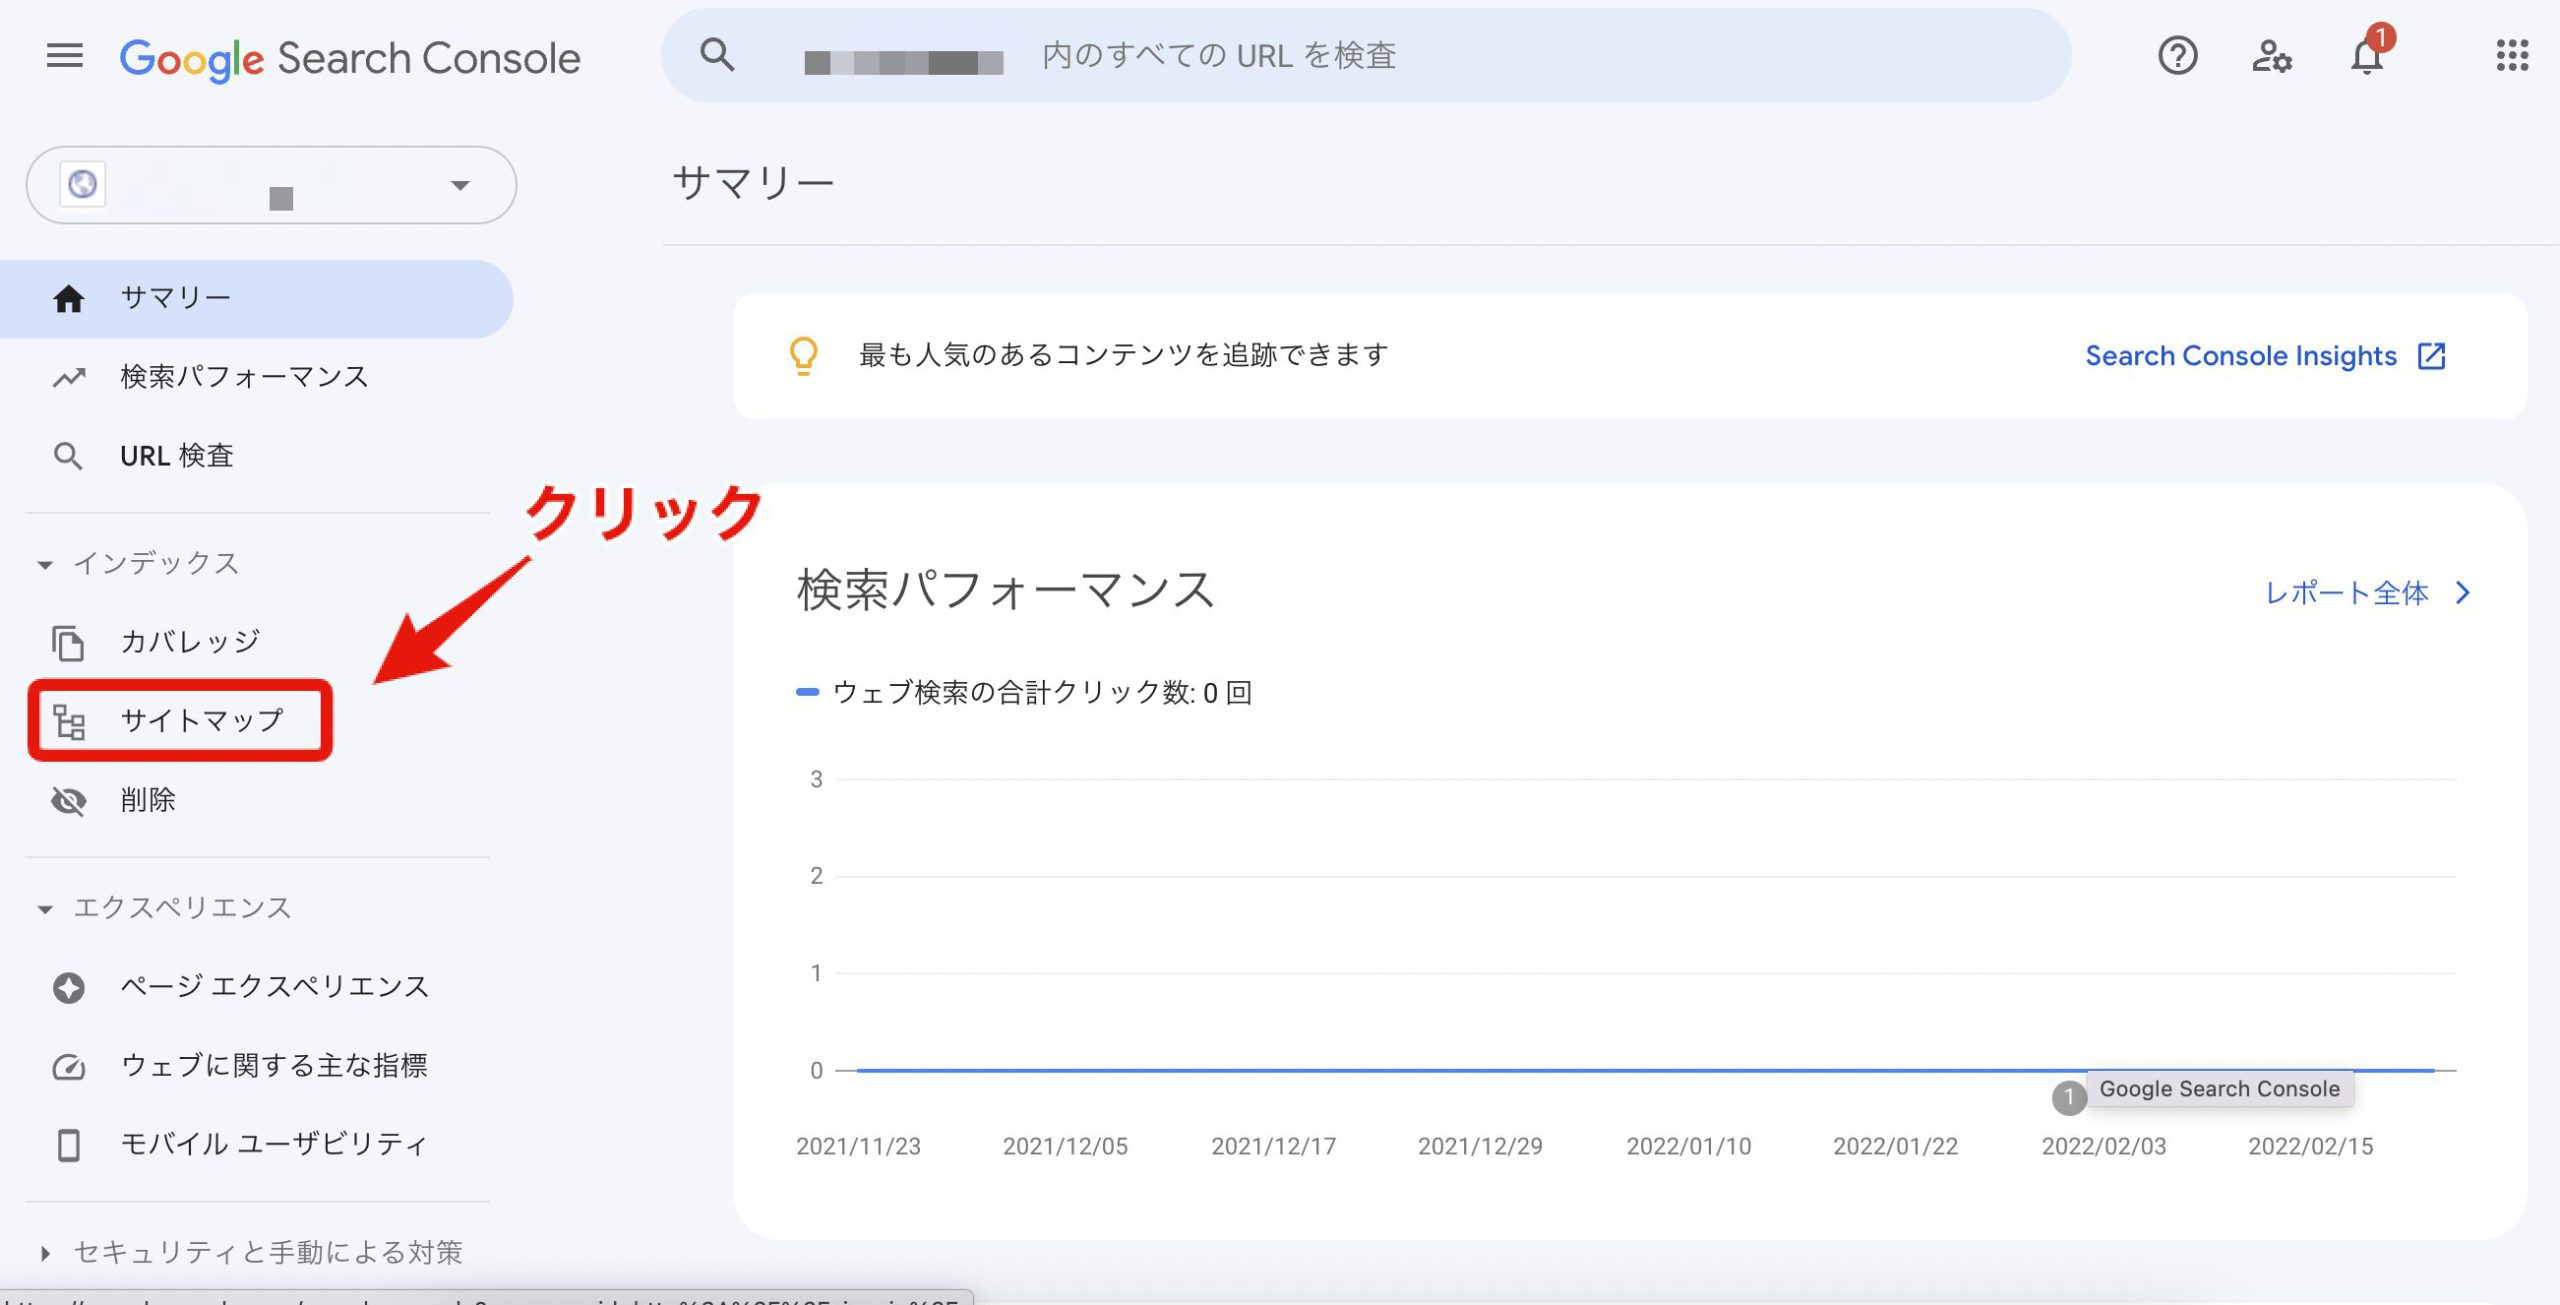Open レポート全体 full report link
This screenshot has width=2560, height=1305.
[x=2346, y=593]
